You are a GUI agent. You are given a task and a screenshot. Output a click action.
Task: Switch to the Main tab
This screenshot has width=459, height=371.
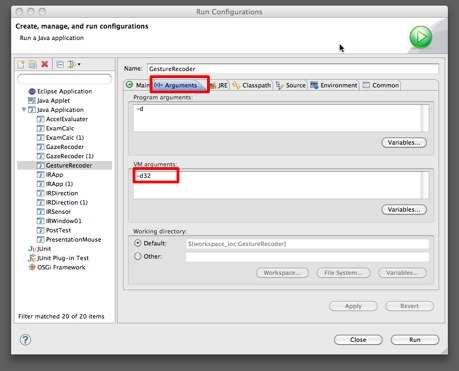tap(138, 85)
